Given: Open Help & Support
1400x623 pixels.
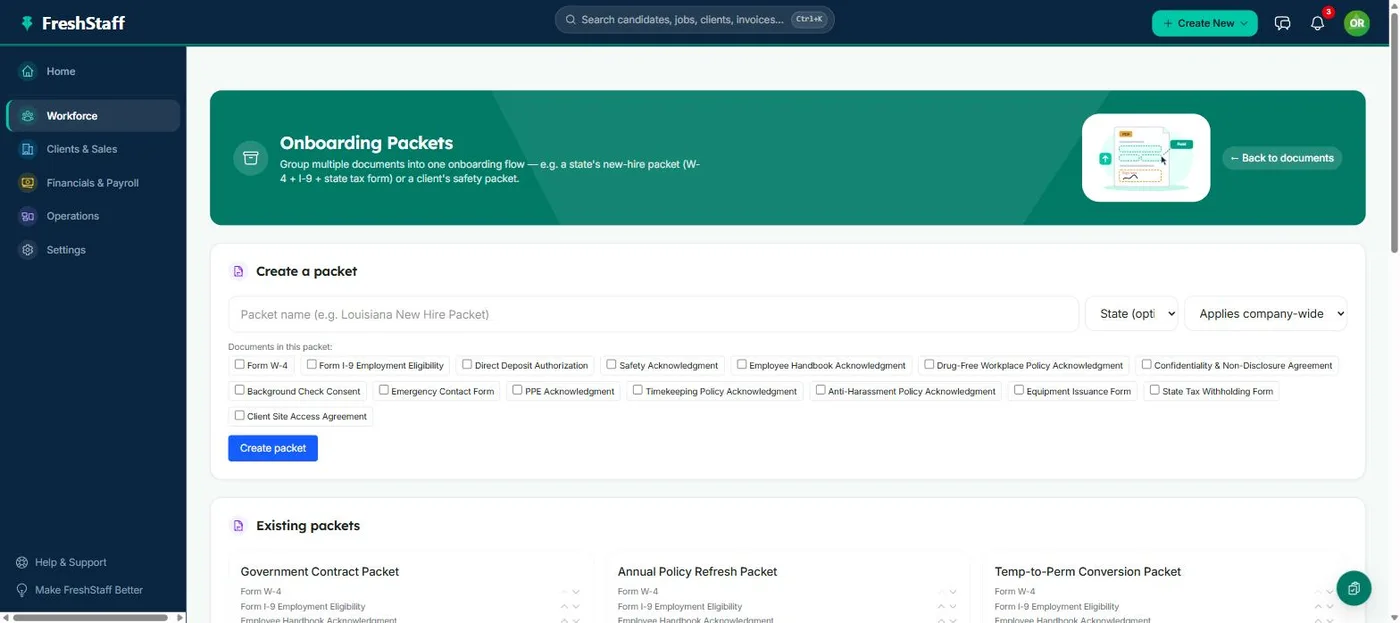Looking at the screenshot, I should pos(70,562).
